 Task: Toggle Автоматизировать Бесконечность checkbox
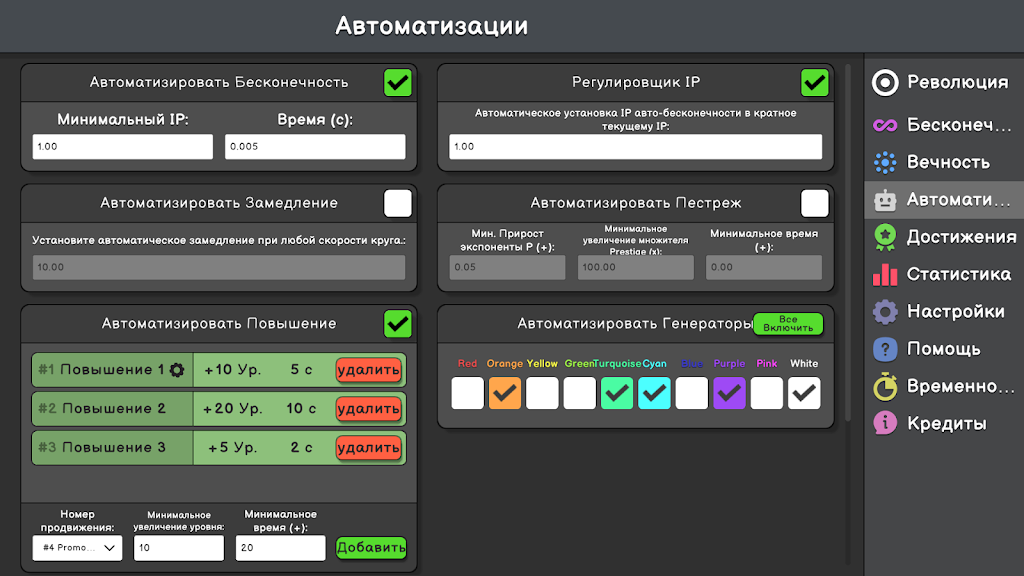point(398,83)
